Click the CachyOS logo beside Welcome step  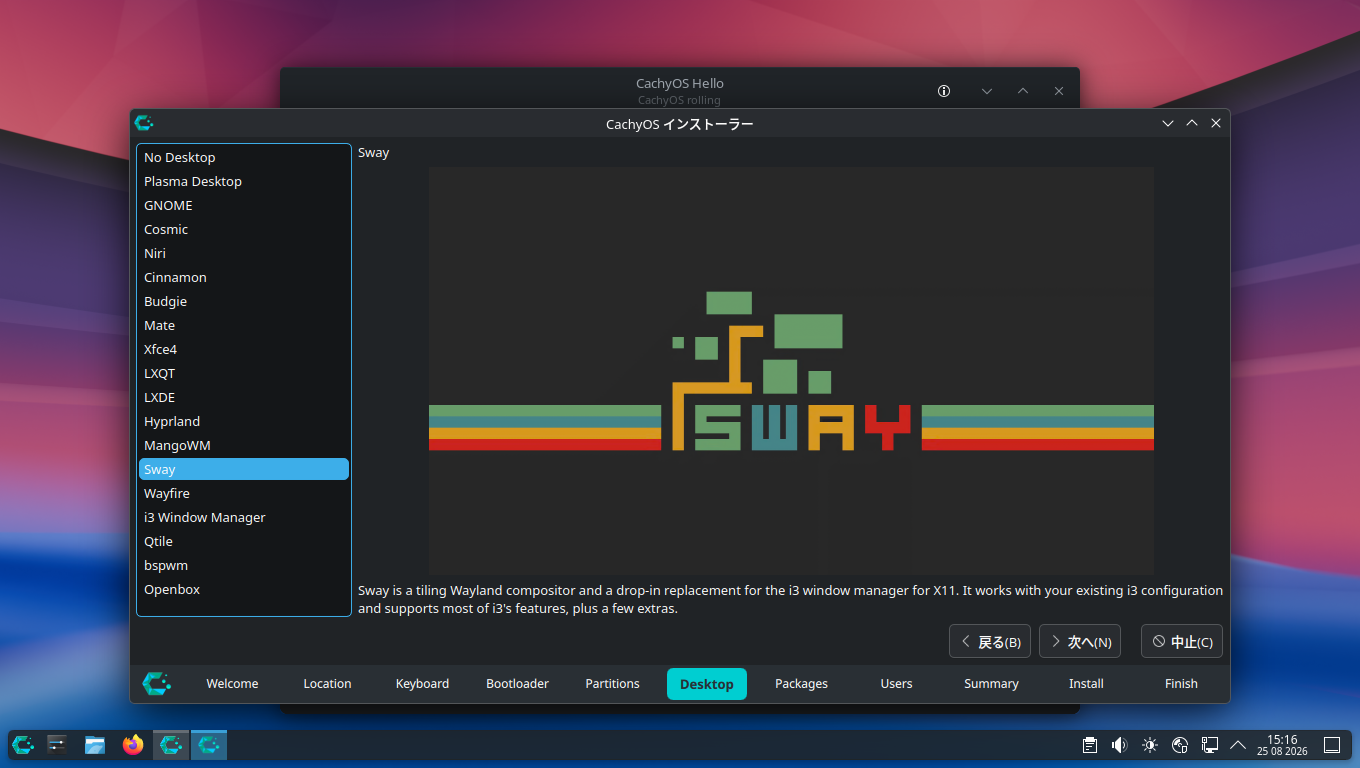click(x=157, y=683)
